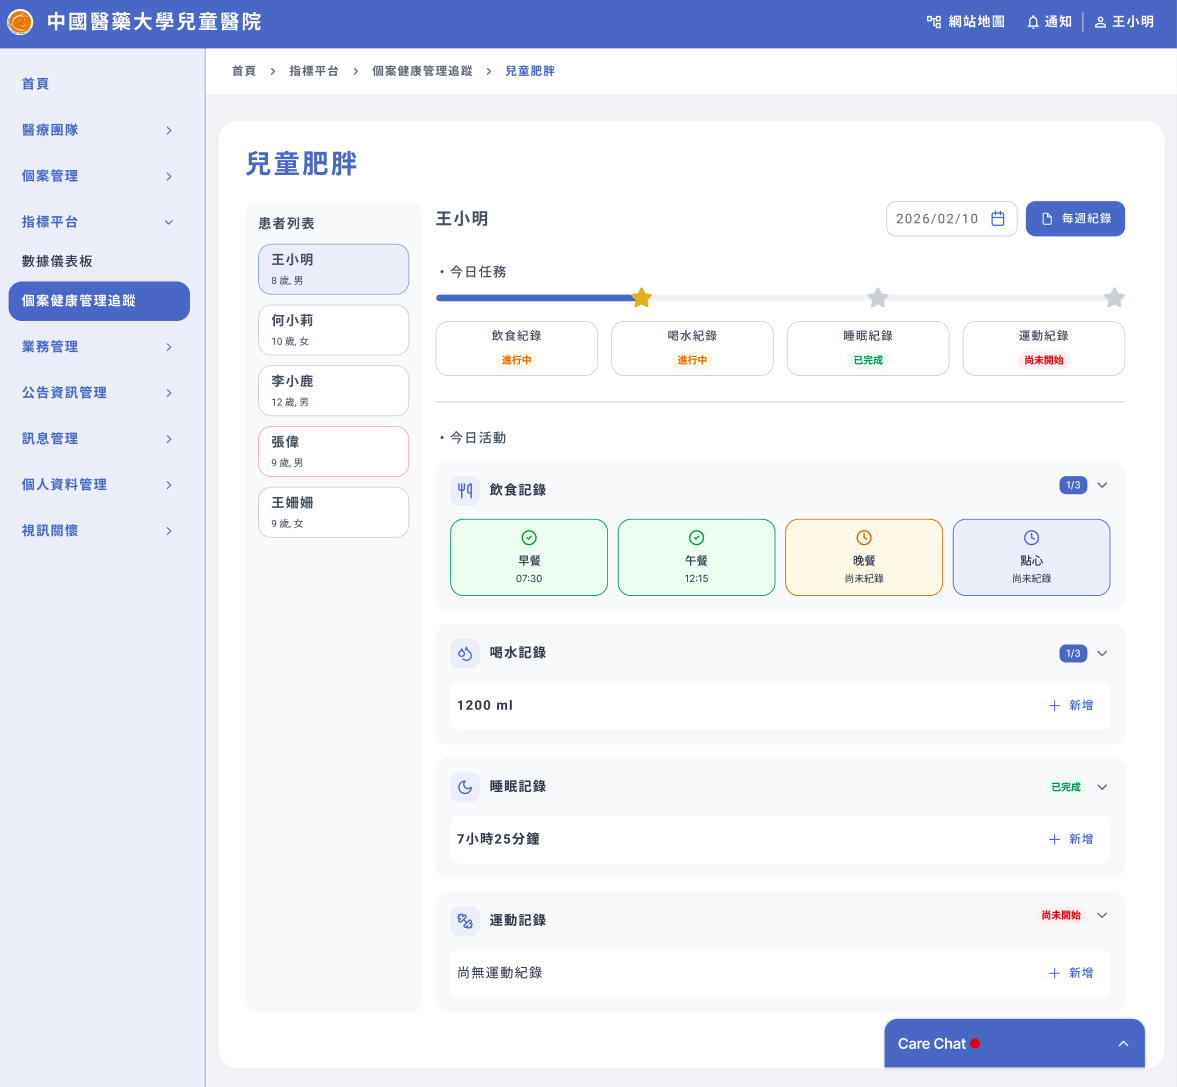Go to 首頁 in sidebar
The height and width of the screenshot is (1087, 1177).
click(x=36, y=84)
